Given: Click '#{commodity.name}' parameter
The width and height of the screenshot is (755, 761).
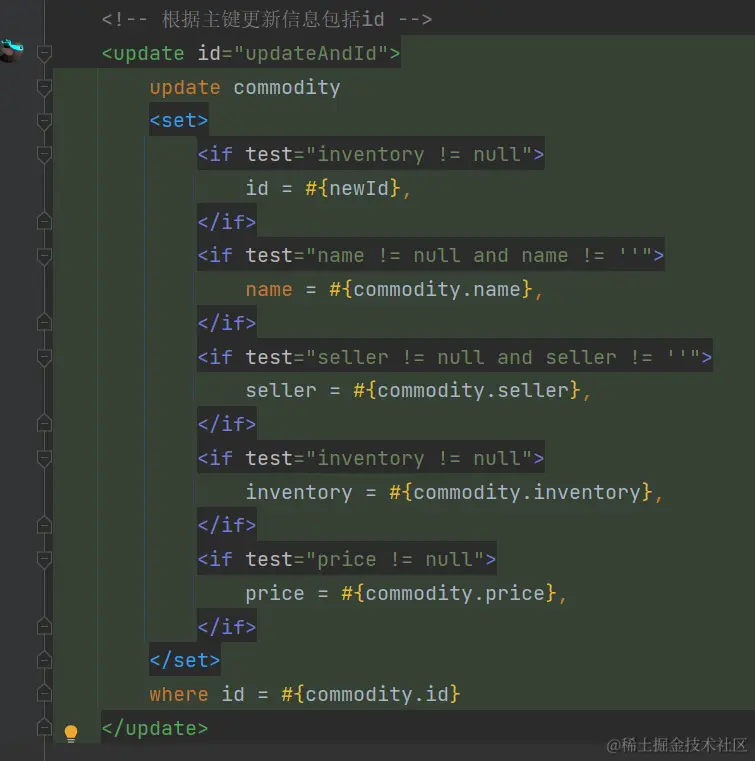Looking at the screenshot, I should (x=431, y=290).
